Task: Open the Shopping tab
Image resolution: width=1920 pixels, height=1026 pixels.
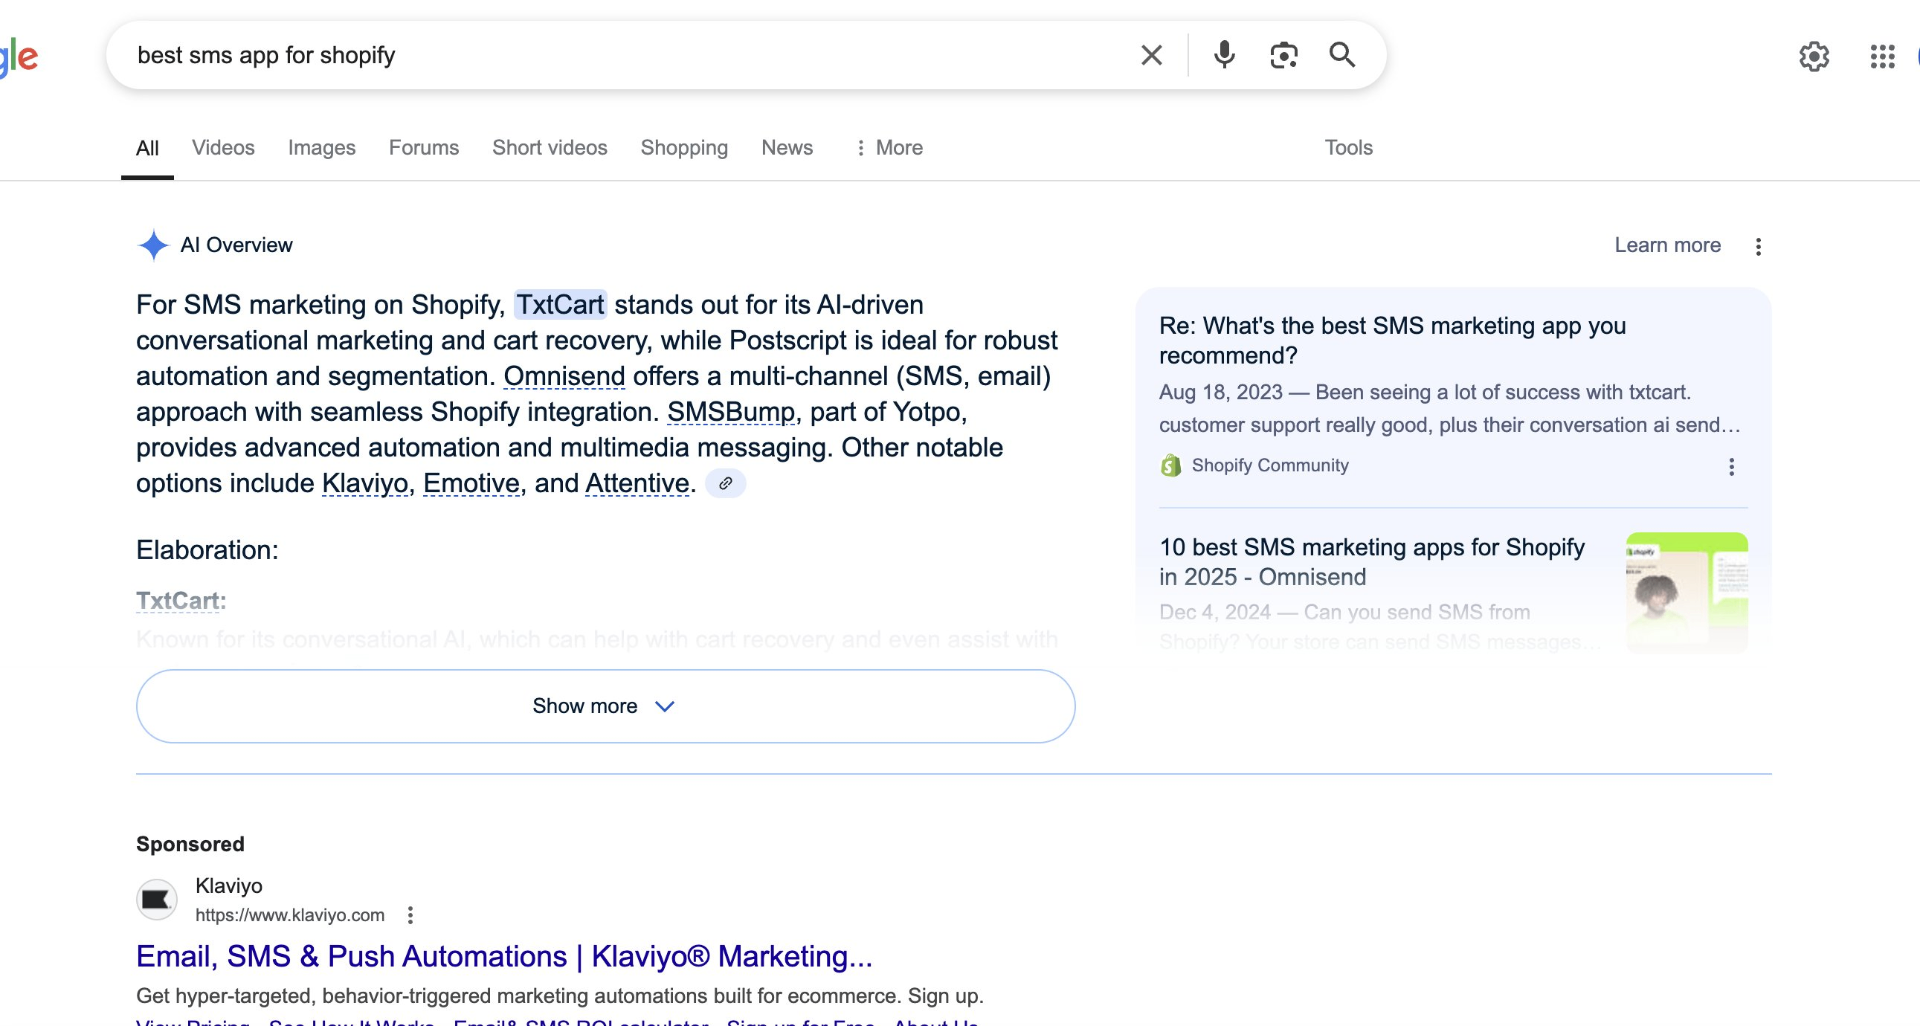Action: (x=683, y=147)
